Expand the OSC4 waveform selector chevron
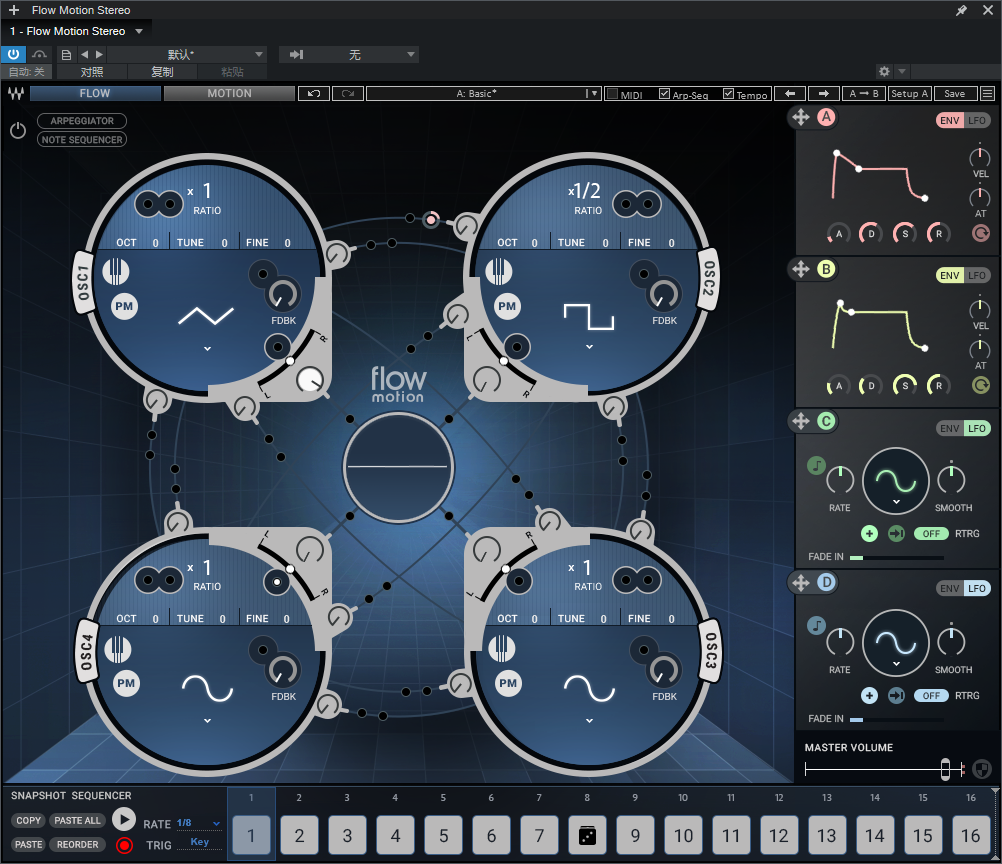Screen dimensions: 1002x864 coord(207,721)
